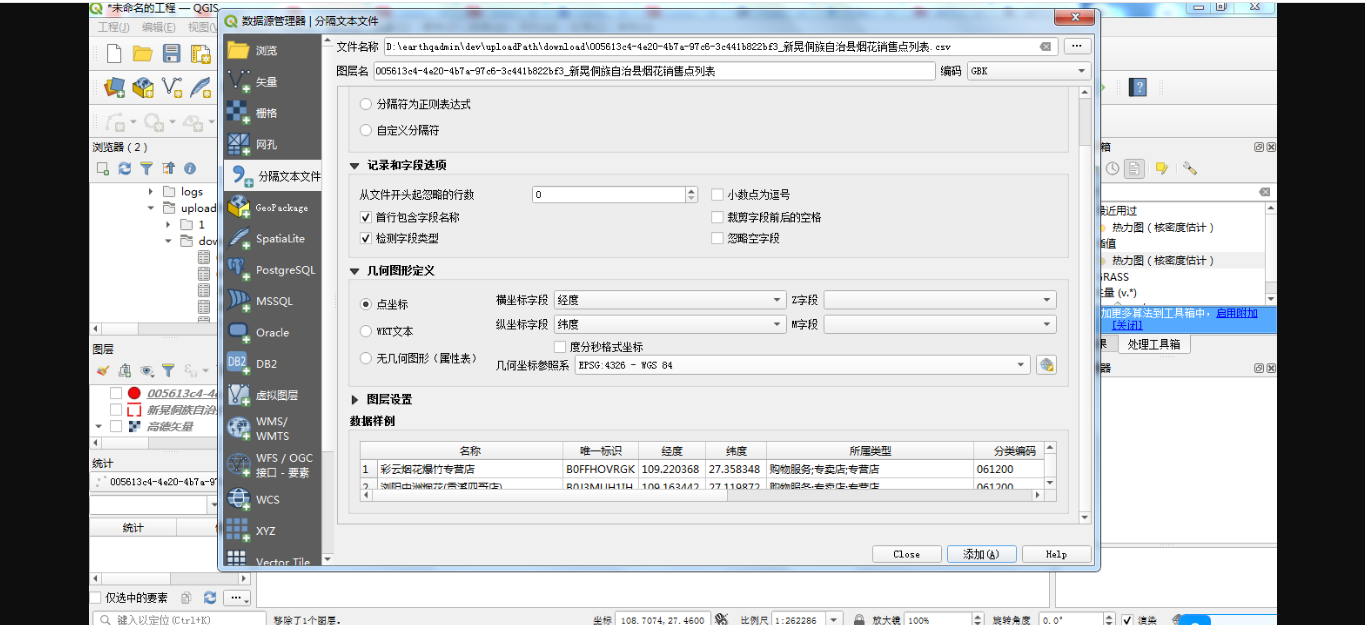Viewport: 1365px width, 625px height.
Task: Open the 纵坐标字段 纬度 dropdown
Action: click(x=670, y=324)
